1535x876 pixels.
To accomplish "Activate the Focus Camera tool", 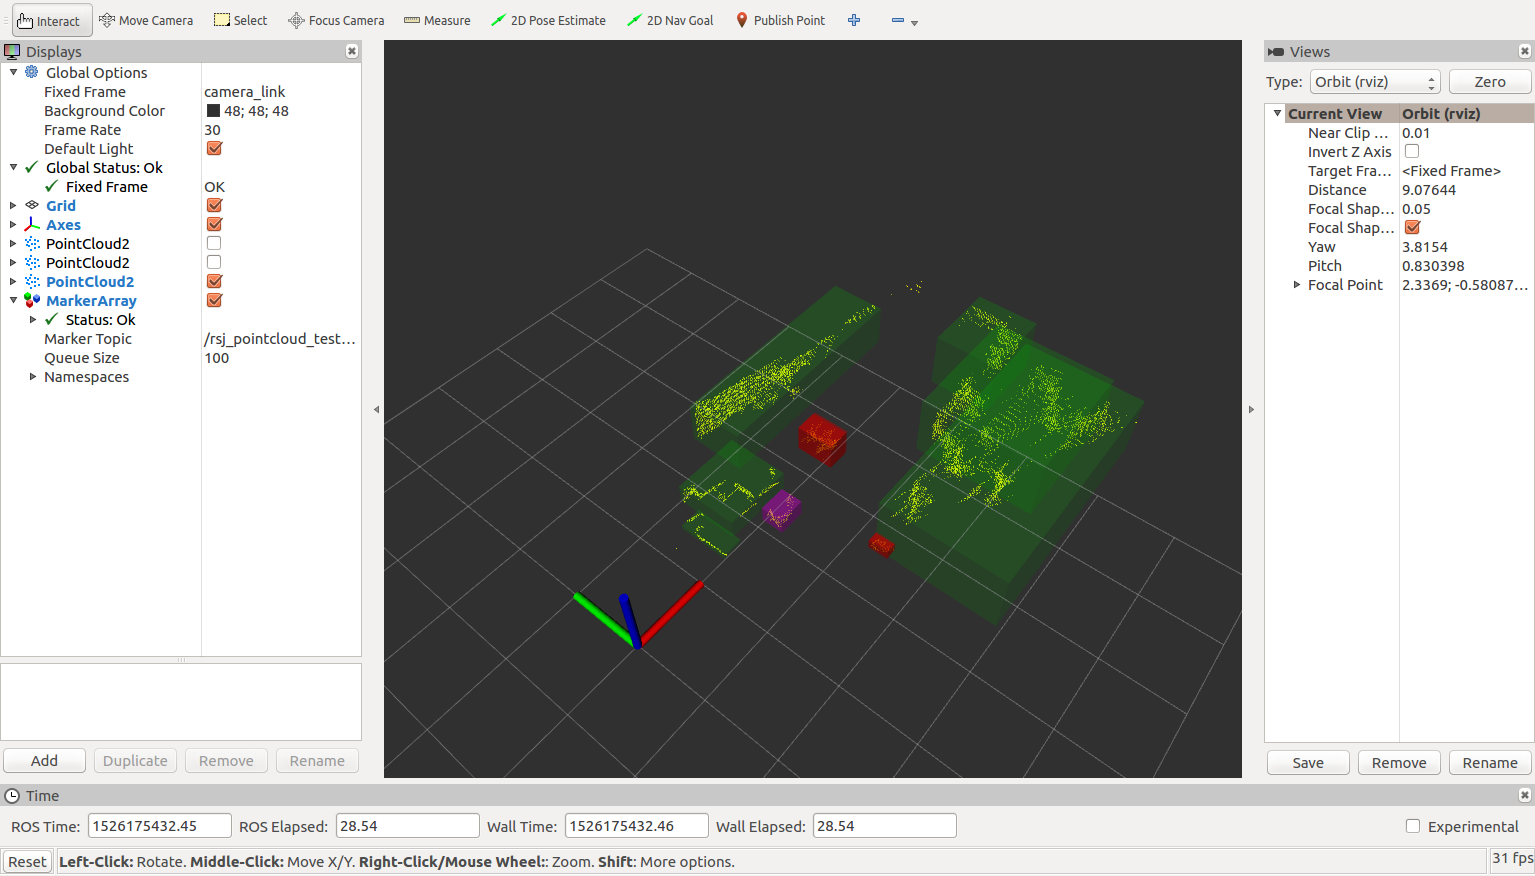I will pyautogui.click(x=336, y=20).
